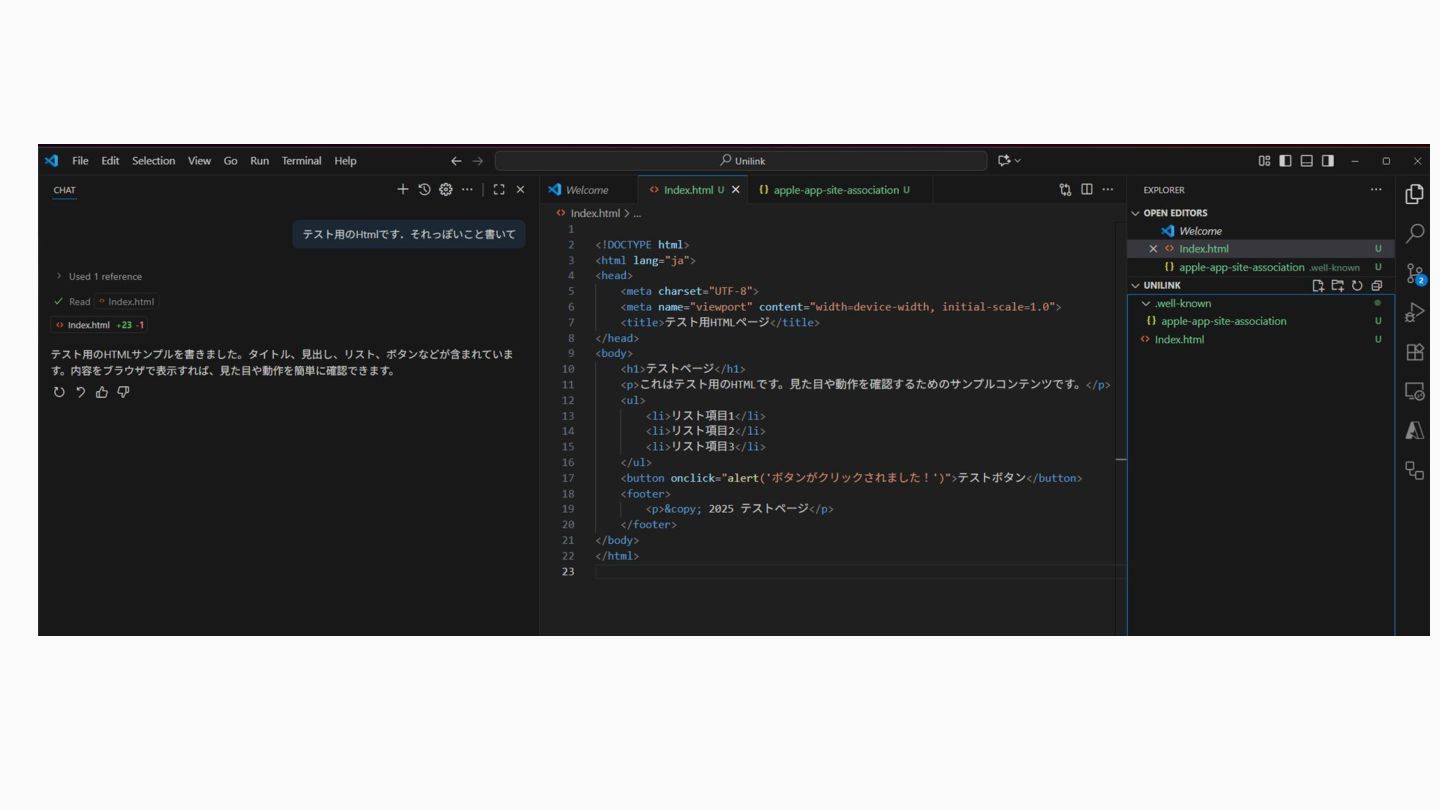This screenshot has width=1440, height=810.
Task: Undo the last chat request
Action: (x=81, y=392)
